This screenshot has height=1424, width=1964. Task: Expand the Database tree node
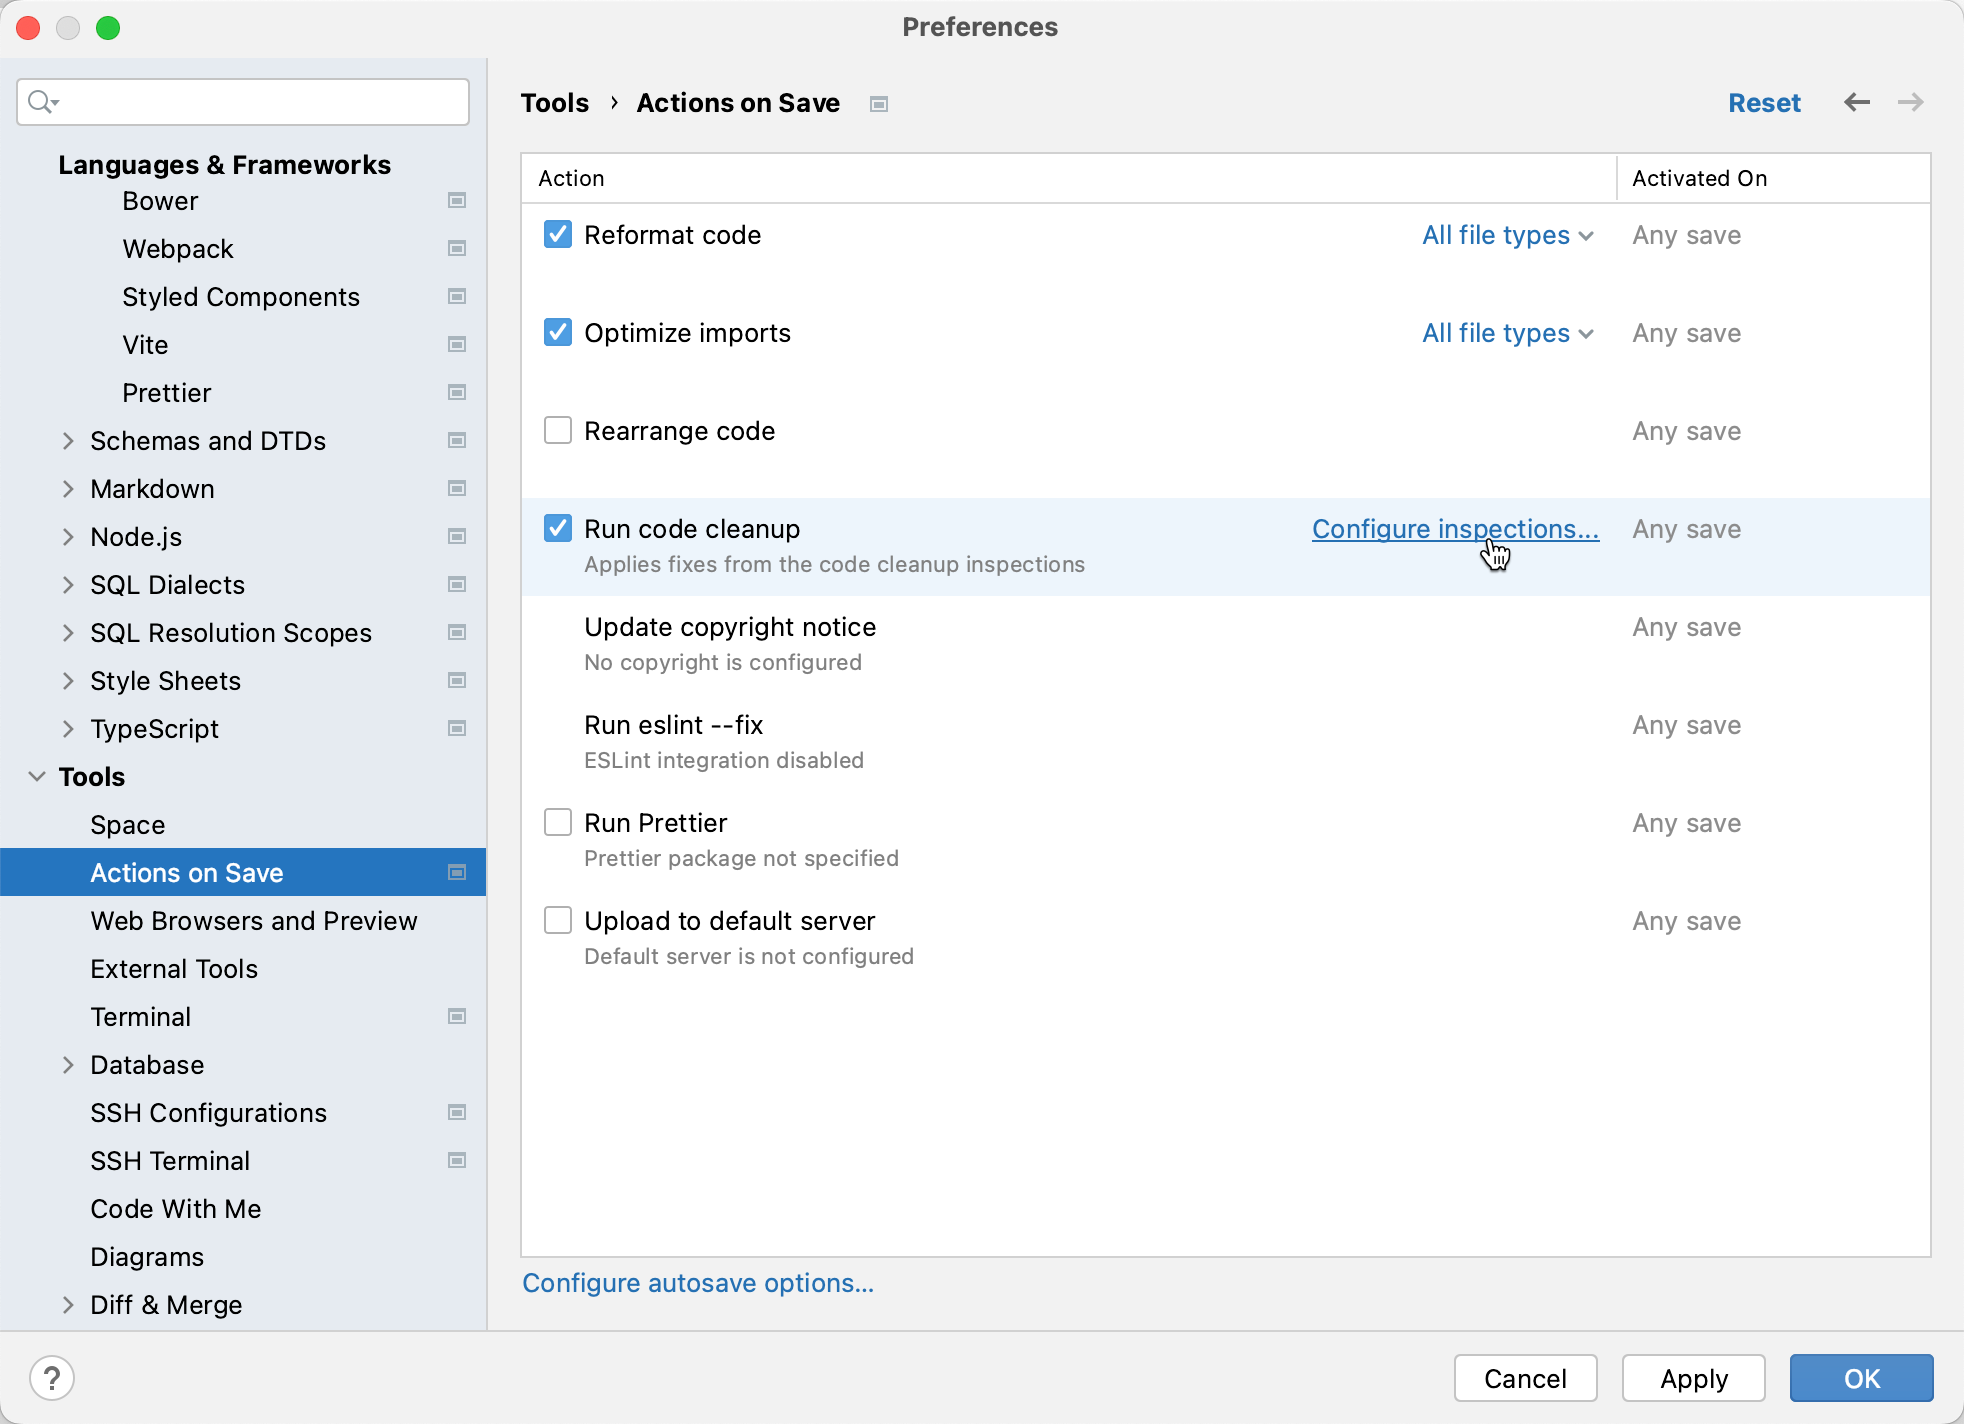coord(68,1064)
